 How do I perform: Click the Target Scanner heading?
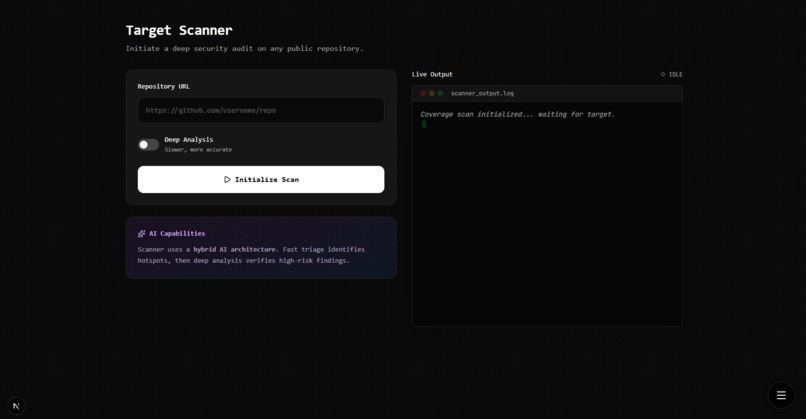click(x=179, y=30)
